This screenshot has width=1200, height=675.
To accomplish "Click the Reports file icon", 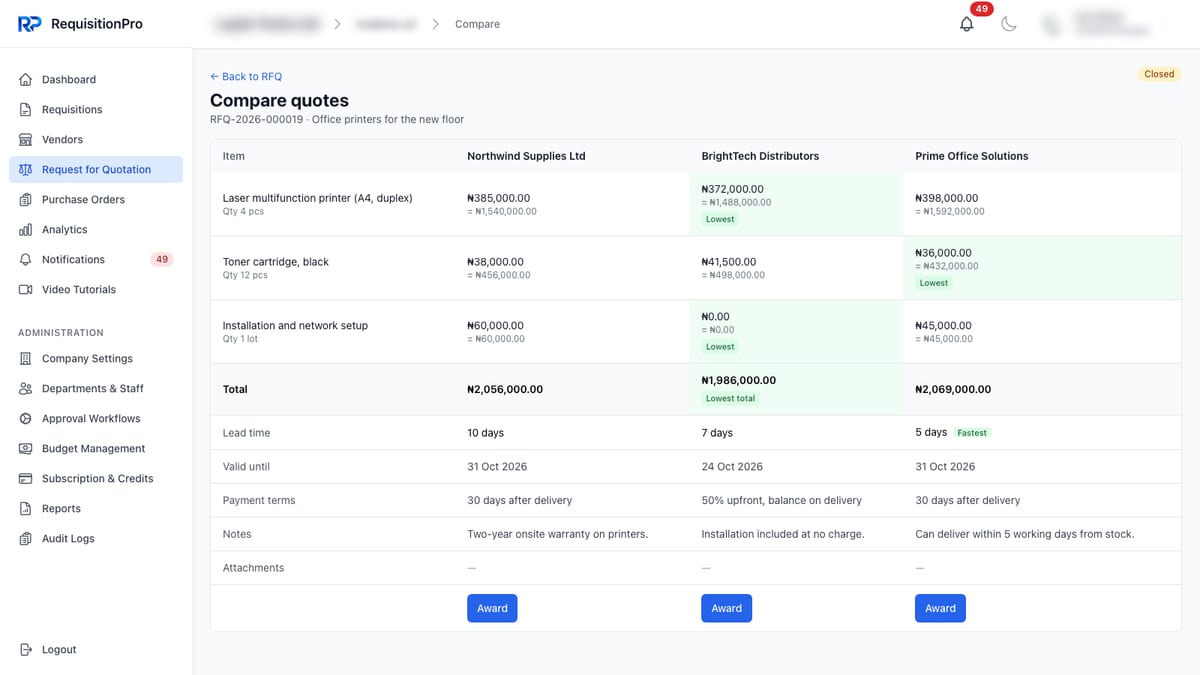I will (x=26, y=508).
